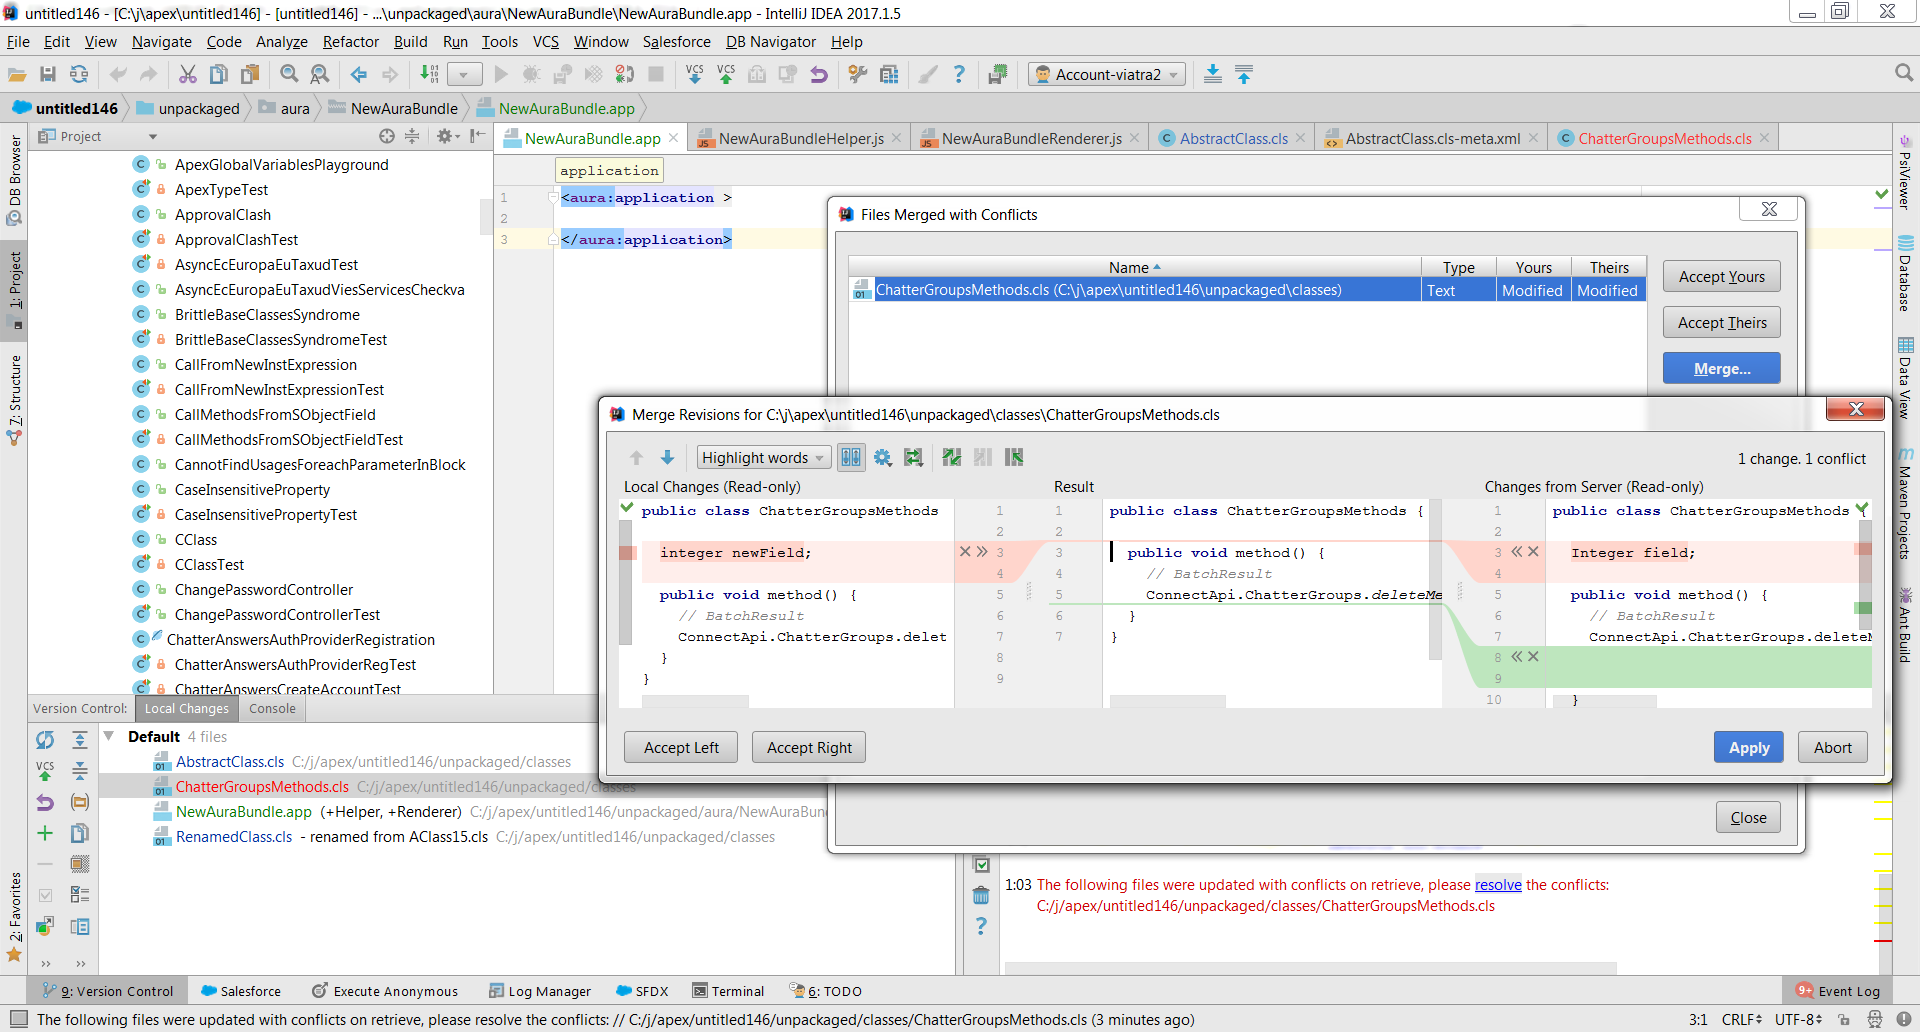Open the Refactor menu
This screenshot has width=1920, height=1032.
click(x=350, y=41)
